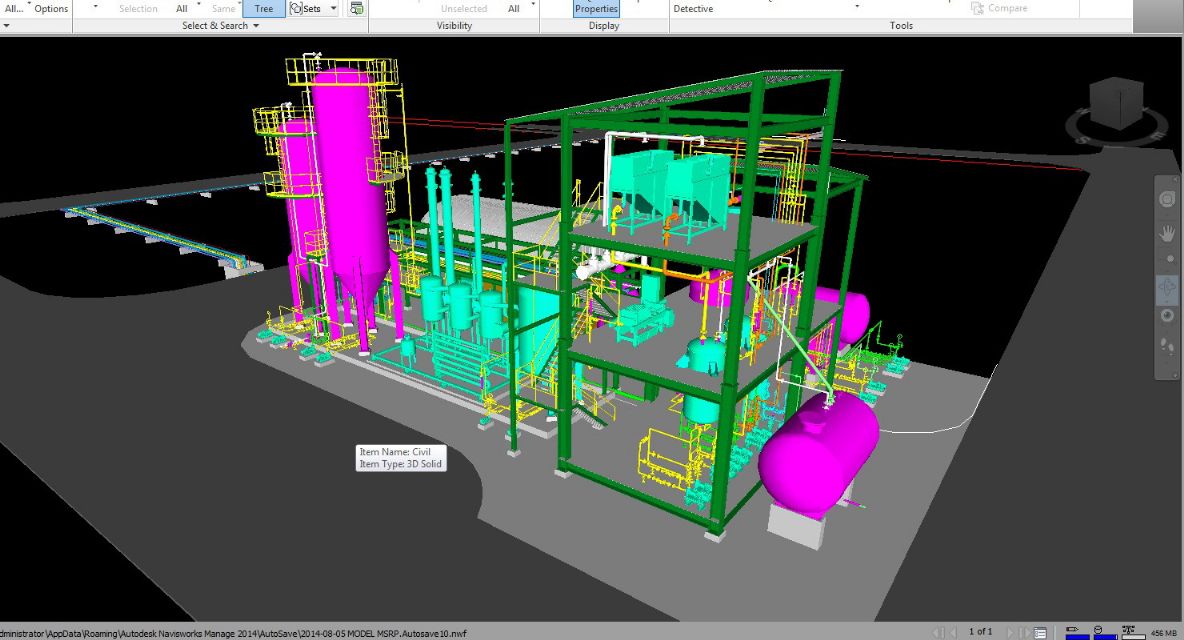This screenshot has height=640, width=1184.
Task: Click the Options button
Action: [x=51, y=9]
